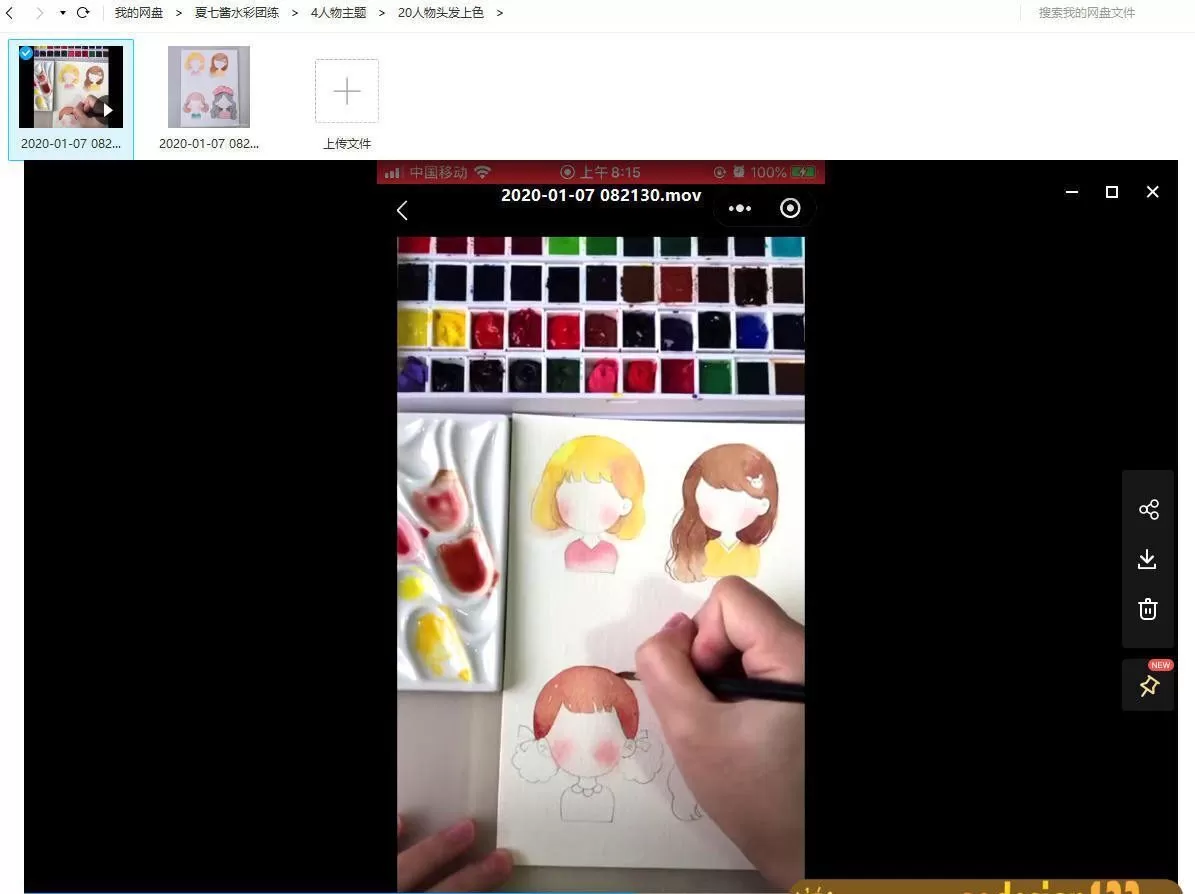
Task: Expand chevron after 我的网盘 breadcrumb
Action: pyautogui.click(x=179, y=13)
